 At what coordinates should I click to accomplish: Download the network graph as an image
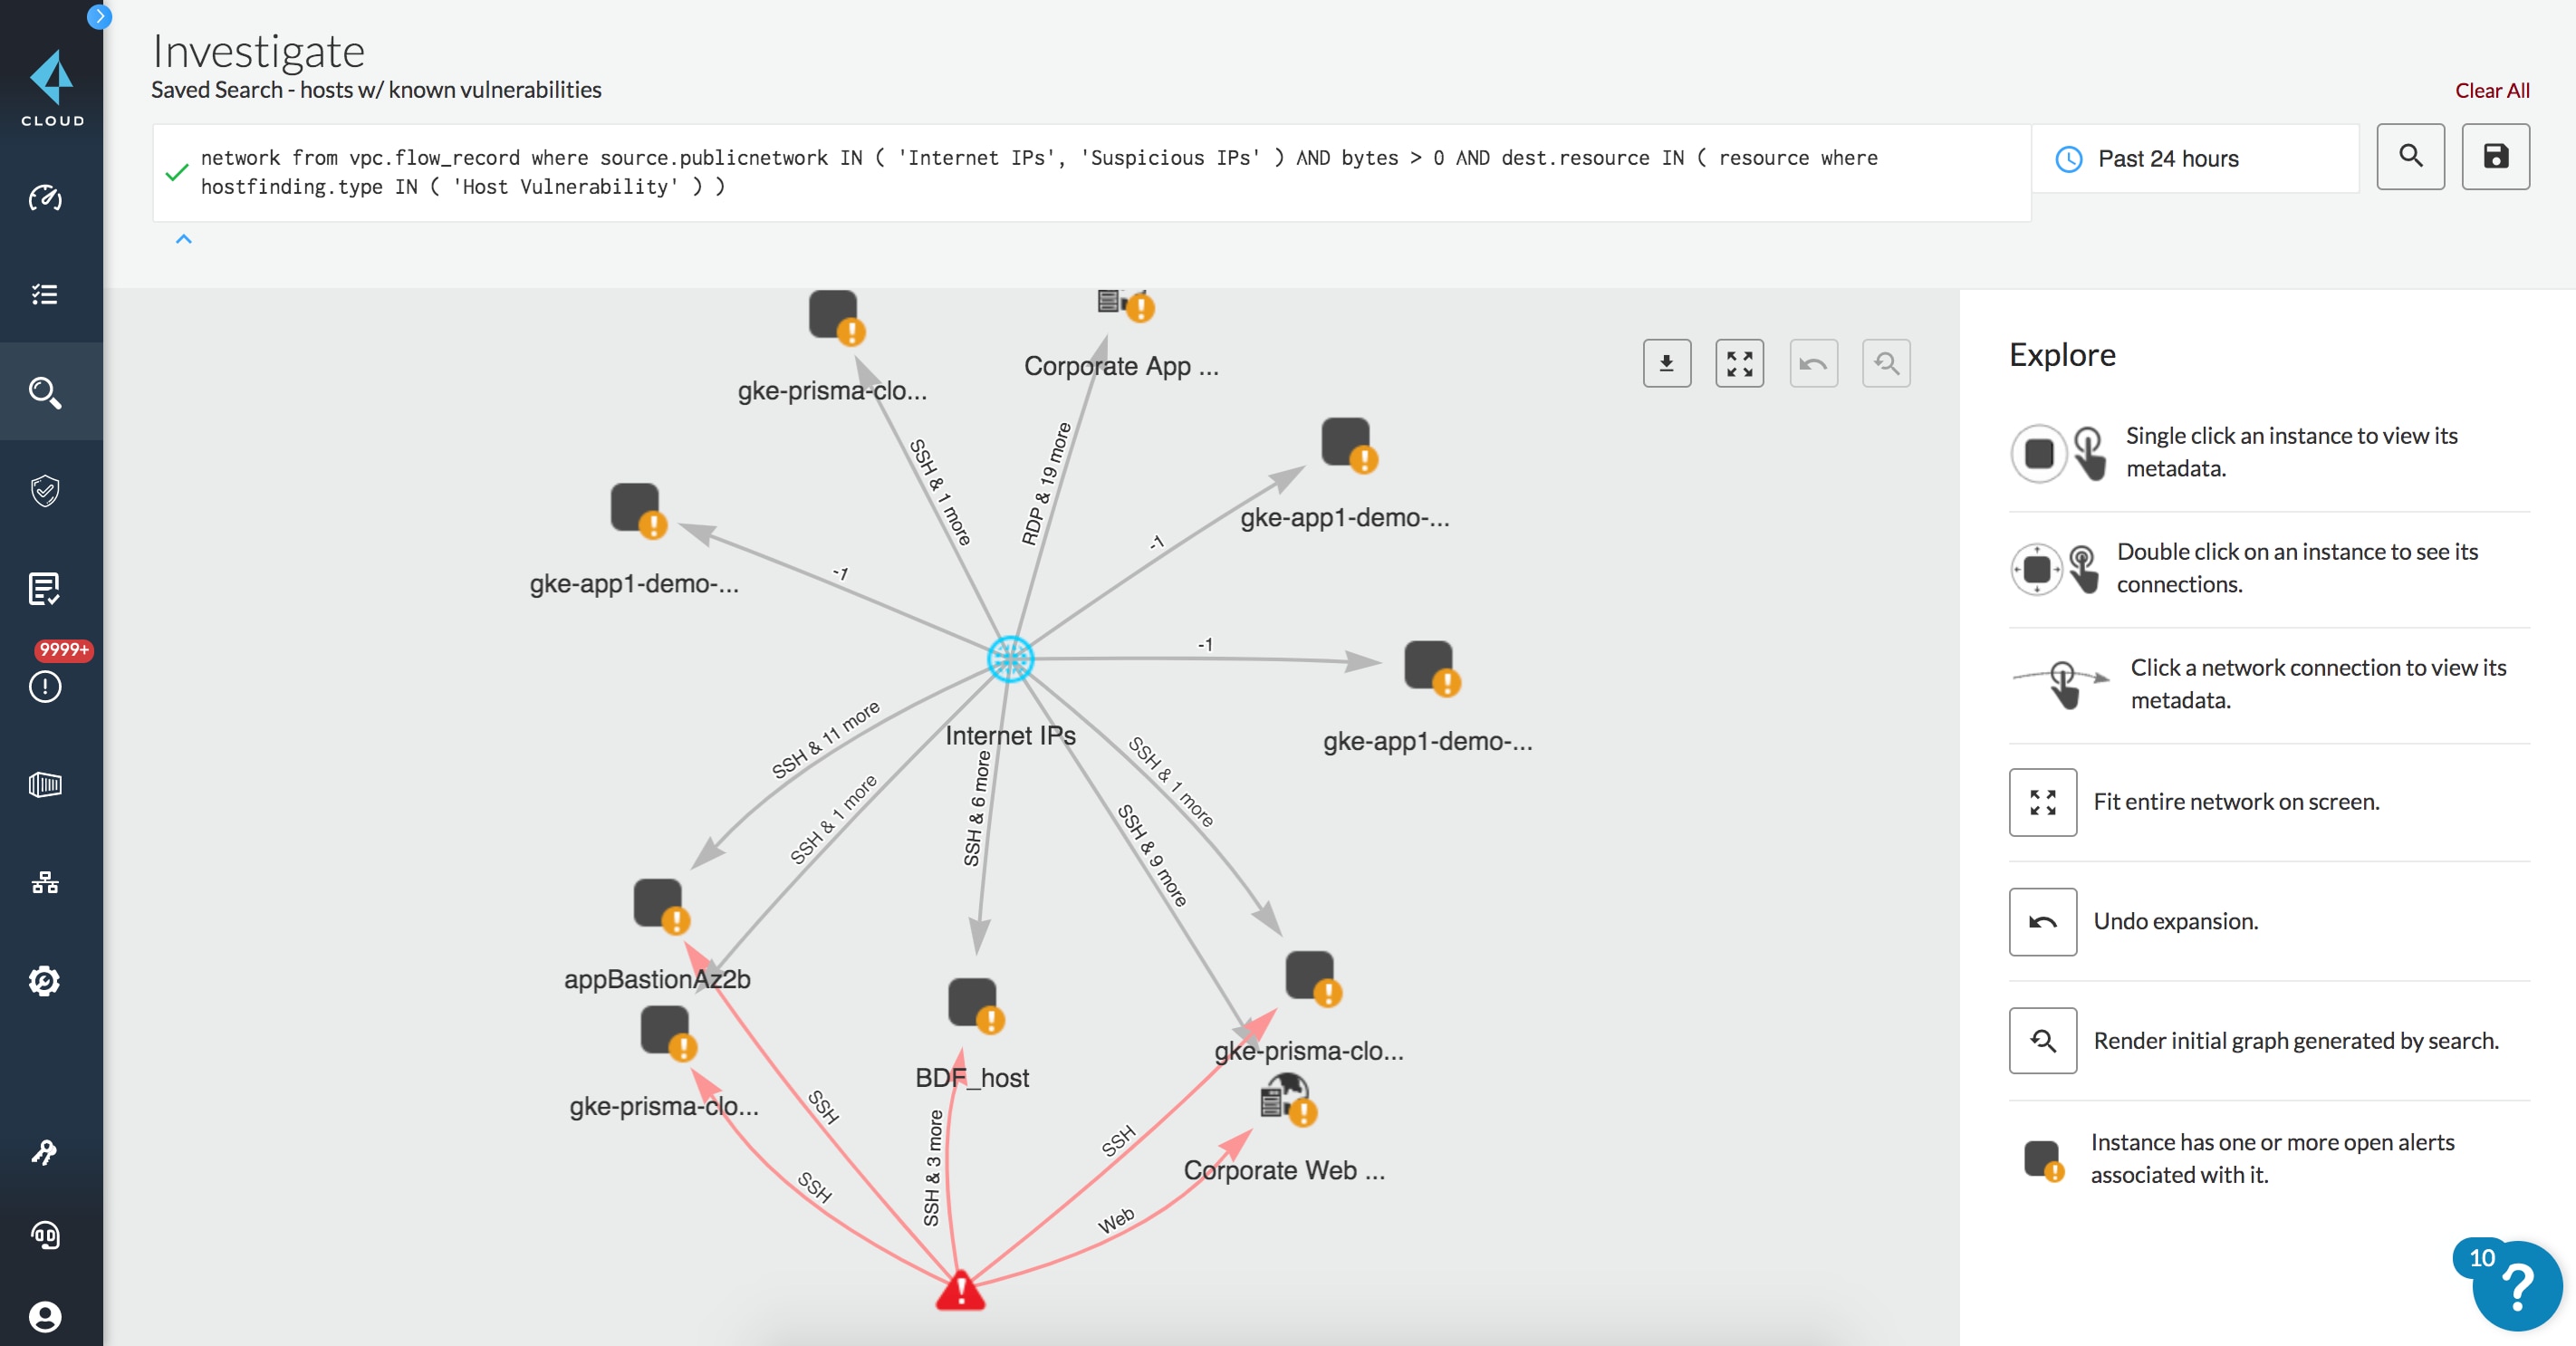click(x=1666, y=363)
